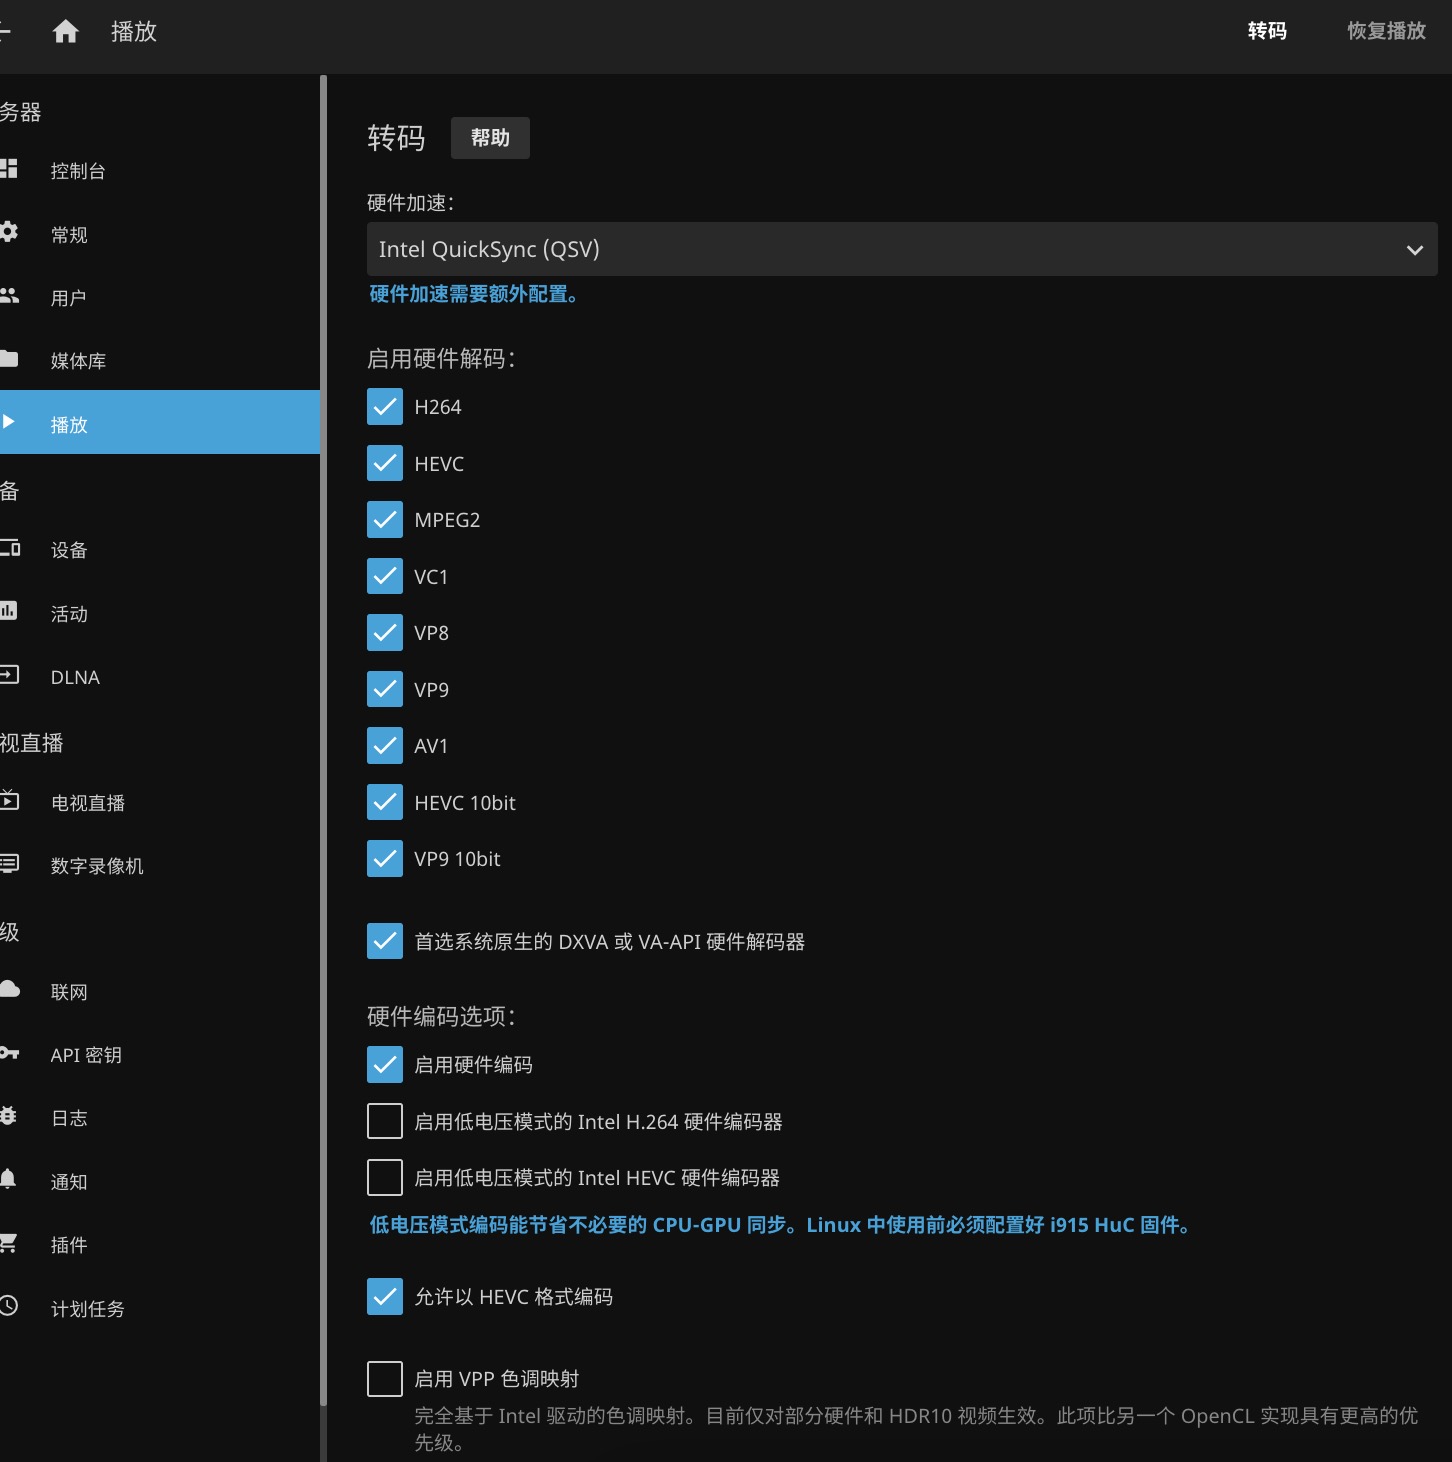The image size is (1452, 1462).
Task: Select 播放 in the sidebar
Action: click(160, 422)
